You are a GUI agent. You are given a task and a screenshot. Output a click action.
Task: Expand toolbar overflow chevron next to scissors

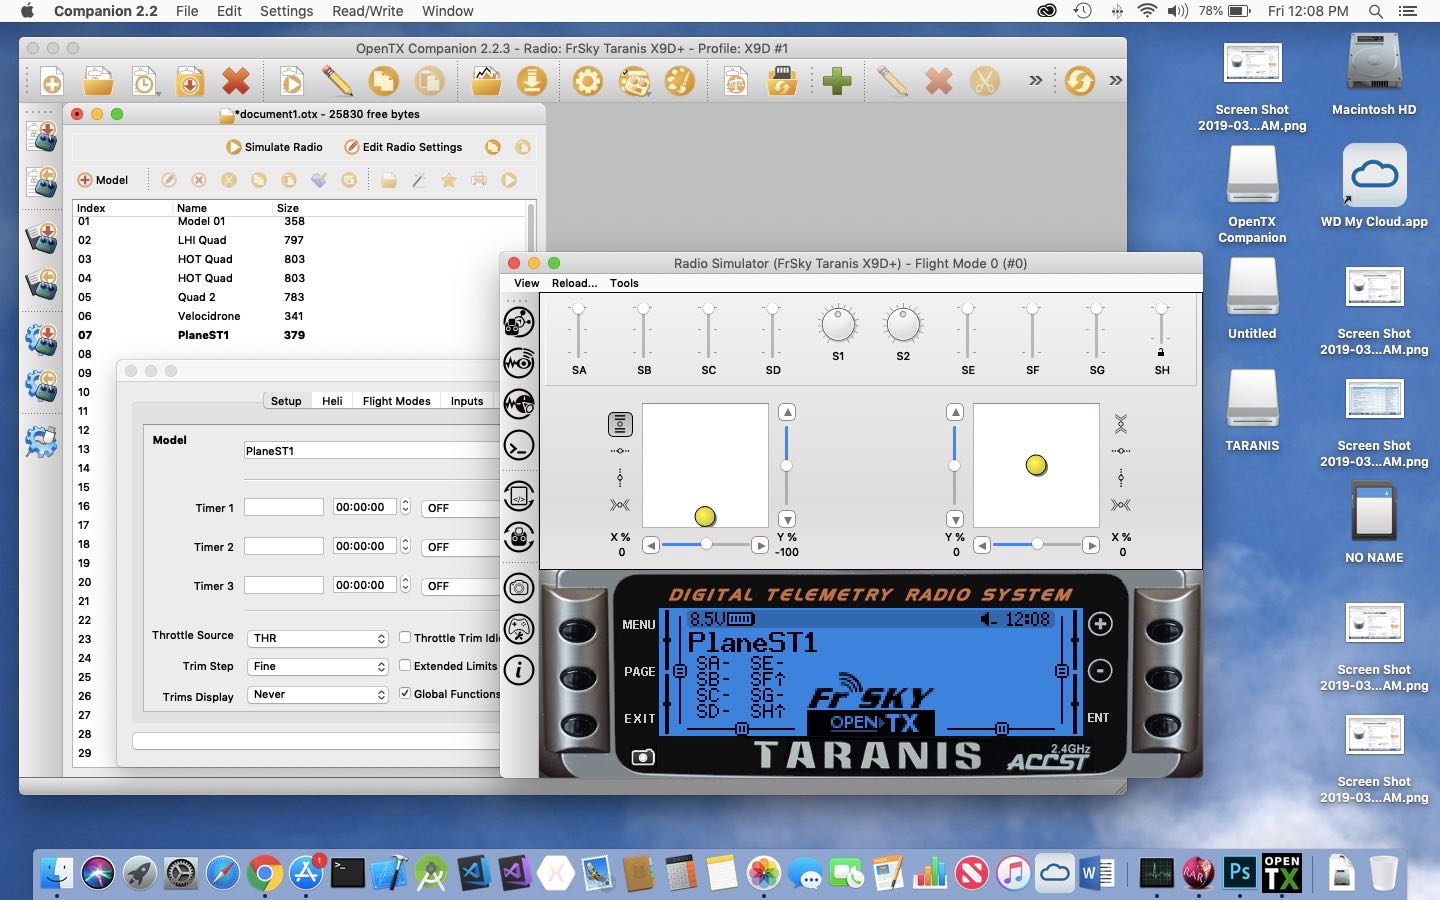pyautogui.click(x=1035, y=81)
